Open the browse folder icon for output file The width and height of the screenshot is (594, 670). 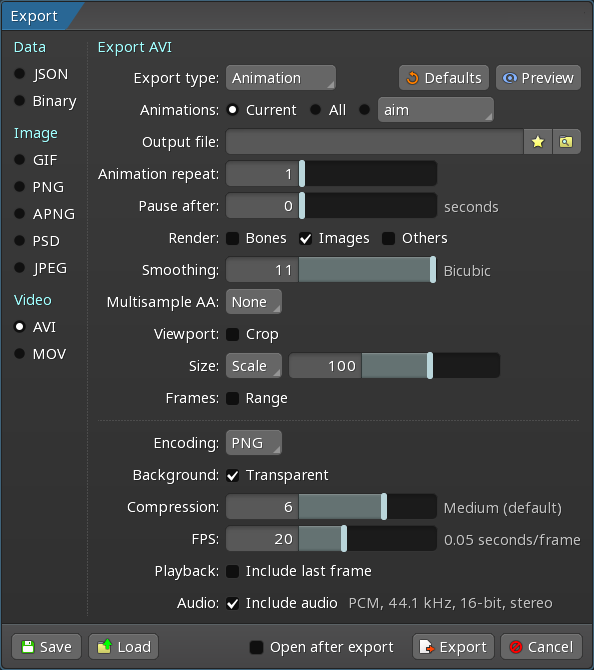pos(566,141)
